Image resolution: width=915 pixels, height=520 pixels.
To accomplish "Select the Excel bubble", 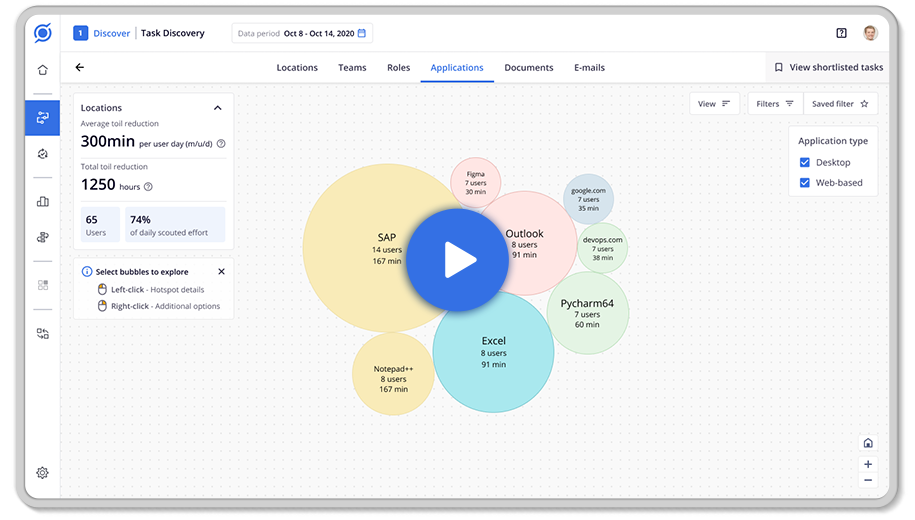I will [494, 353].
